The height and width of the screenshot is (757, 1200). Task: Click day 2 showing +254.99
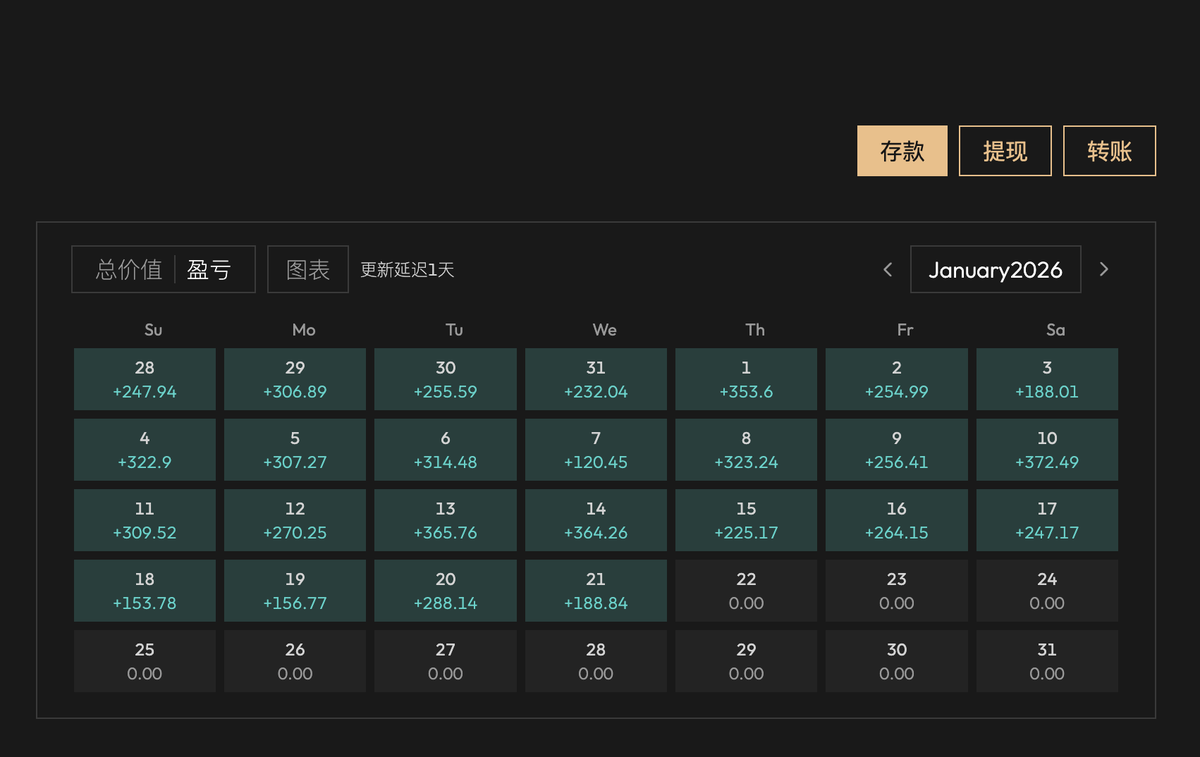pos(897,379)
